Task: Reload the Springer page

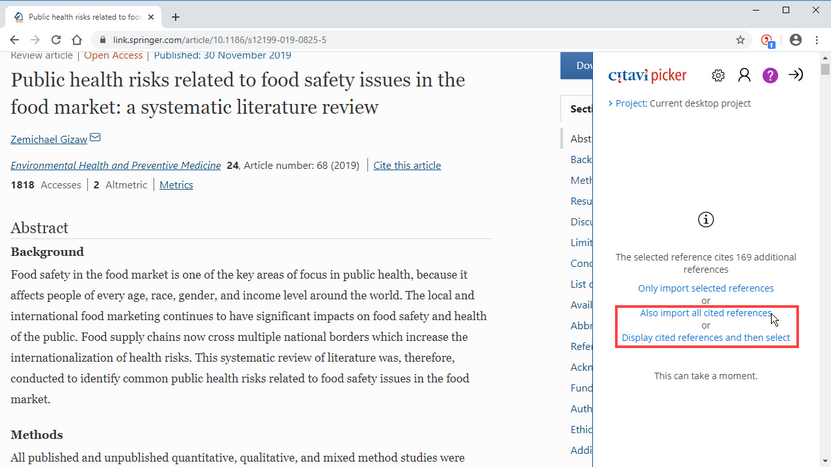Action: click(x=56, y=40)
